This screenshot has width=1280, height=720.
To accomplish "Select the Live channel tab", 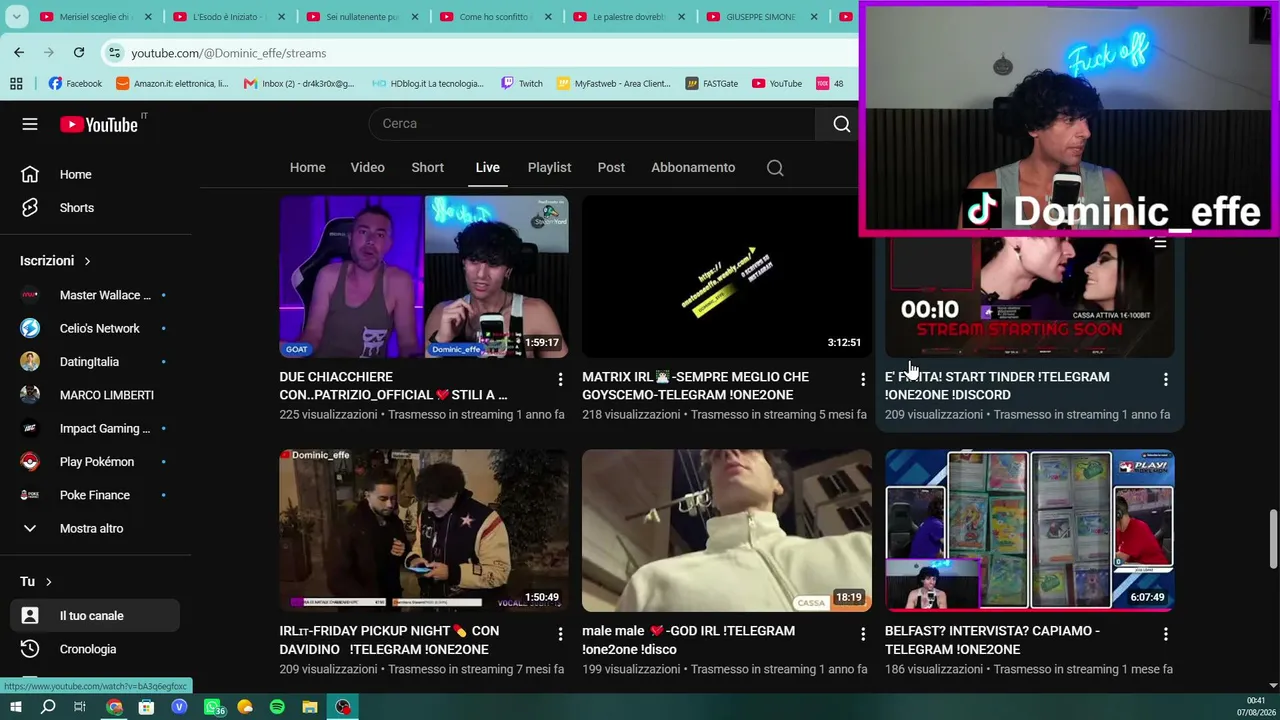I will point(487,168).
